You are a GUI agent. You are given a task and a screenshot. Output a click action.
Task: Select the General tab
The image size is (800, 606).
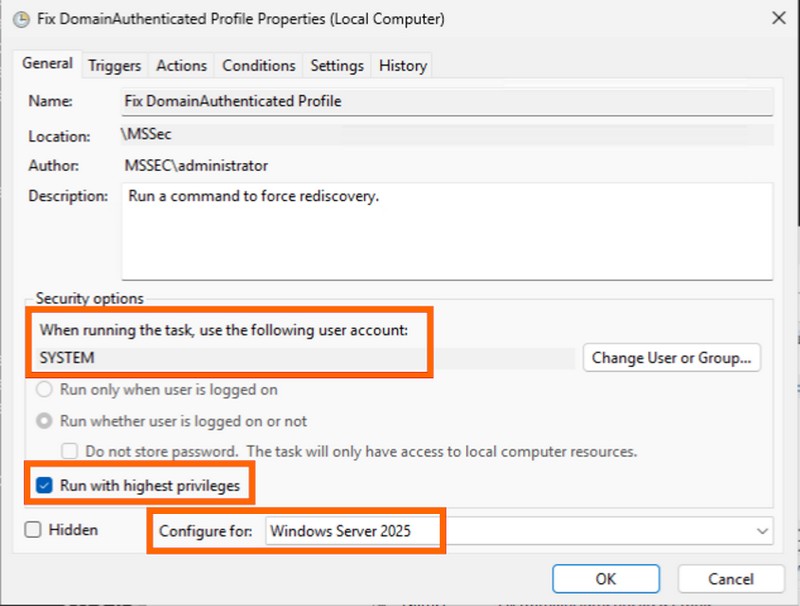pos(47,63)
